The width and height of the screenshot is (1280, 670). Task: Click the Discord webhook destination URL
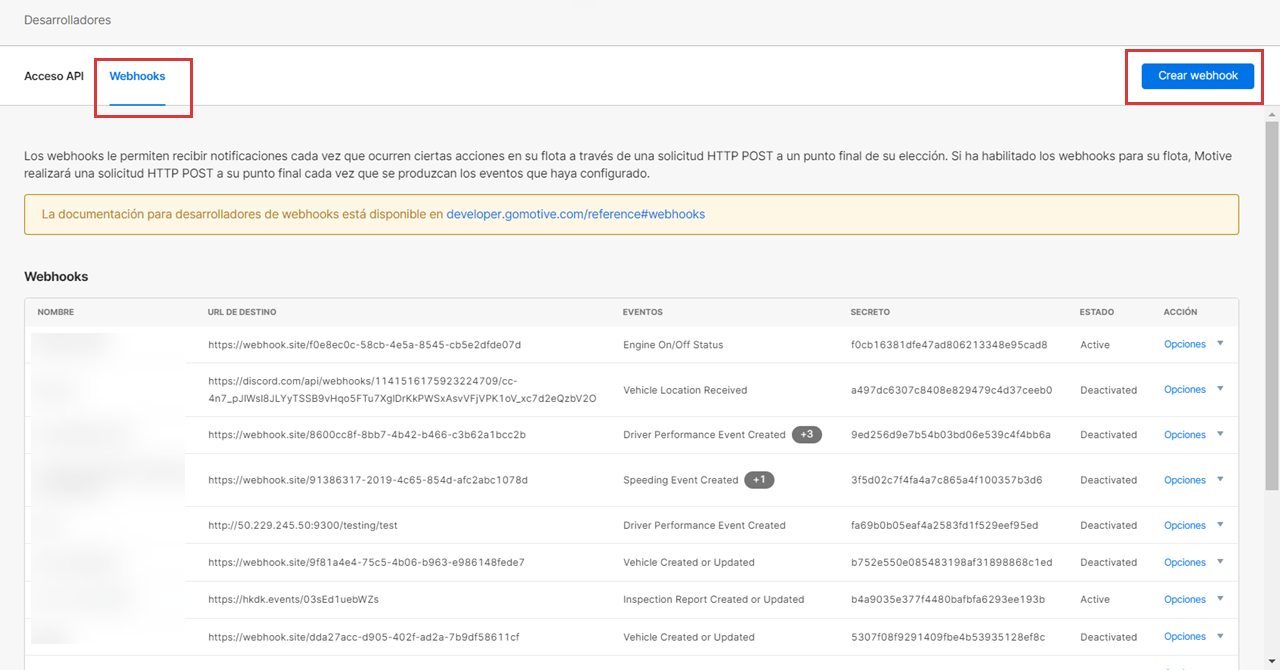pos(402,389)
